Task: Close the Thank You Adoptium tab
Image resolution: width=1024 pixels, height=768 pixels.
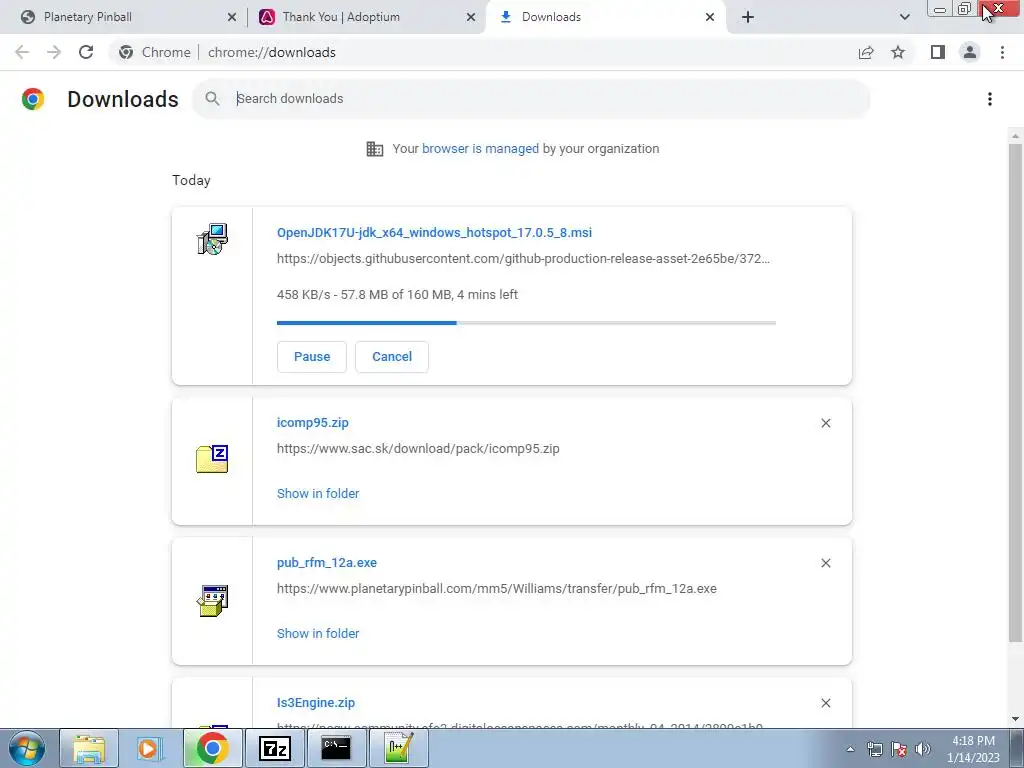Action: point(471,17)
